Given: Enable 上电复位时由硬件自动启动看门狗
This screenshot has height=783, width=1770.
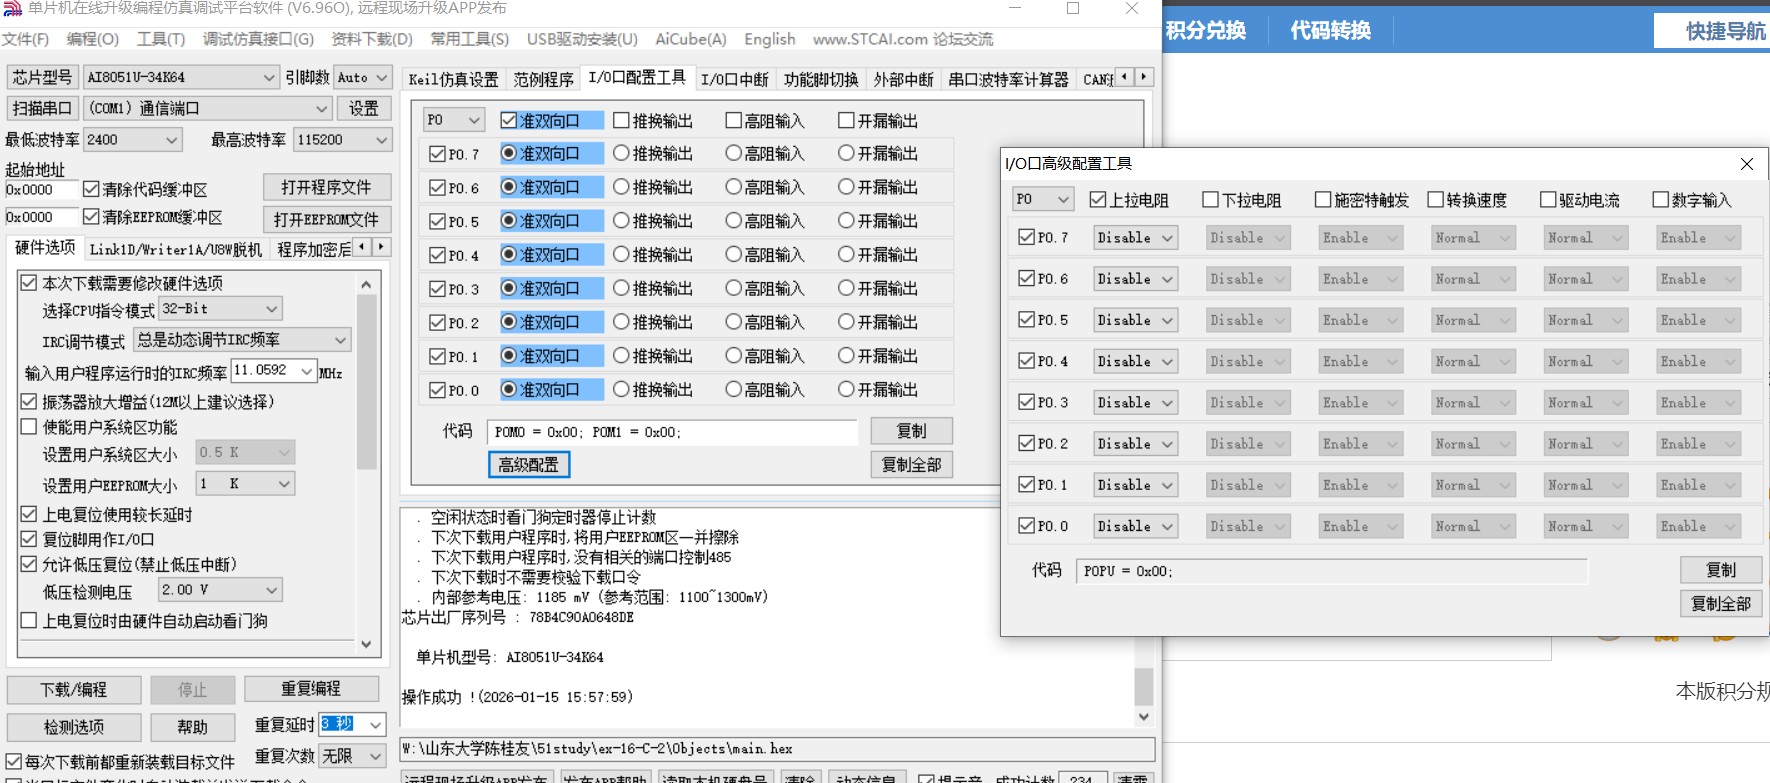Looking at the screenshot, I should click(x=29, y=620).
